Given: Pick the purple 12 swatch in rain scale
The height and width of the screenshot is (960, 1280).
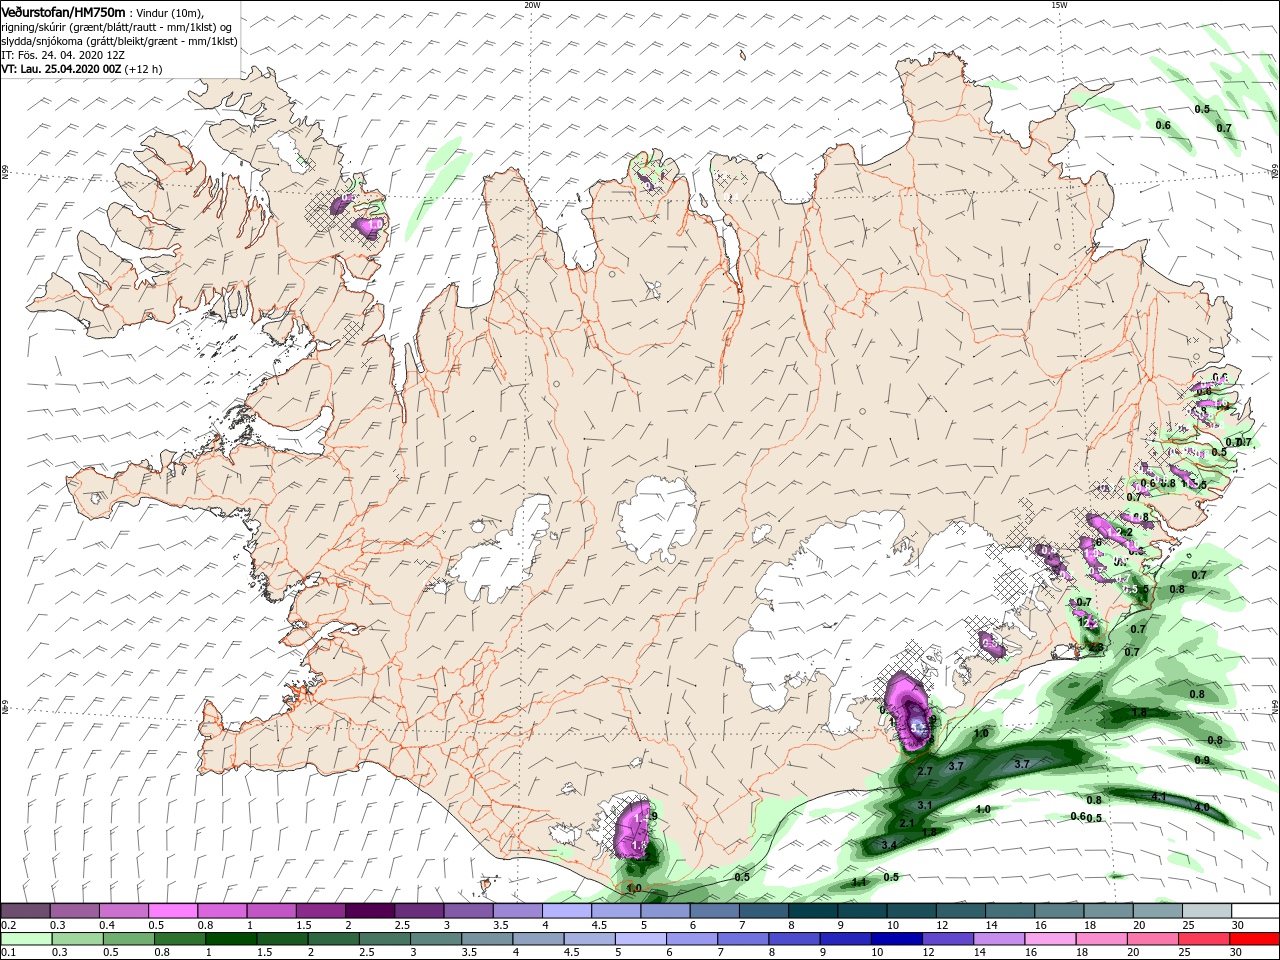Looking at the screenshot, I should pos(947,939).
